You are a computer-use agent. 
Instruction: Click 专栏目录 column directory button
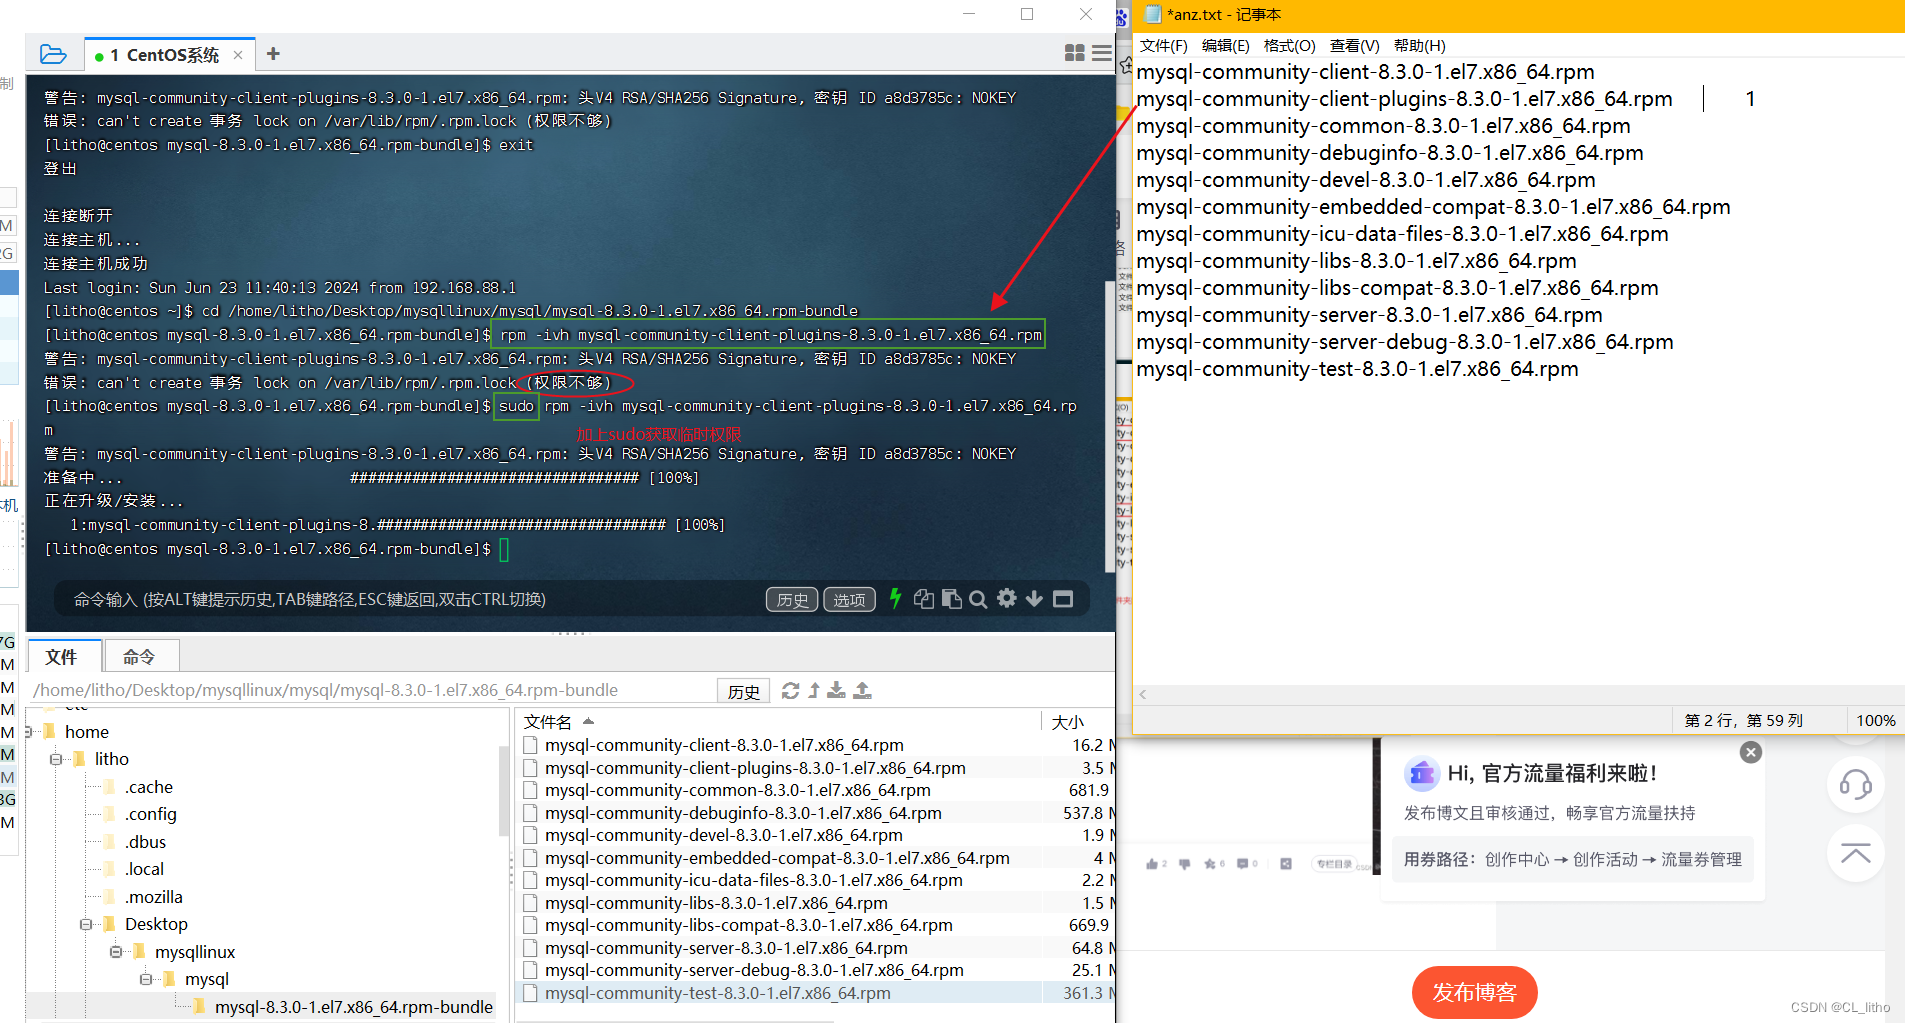[x=1335, y=864]
